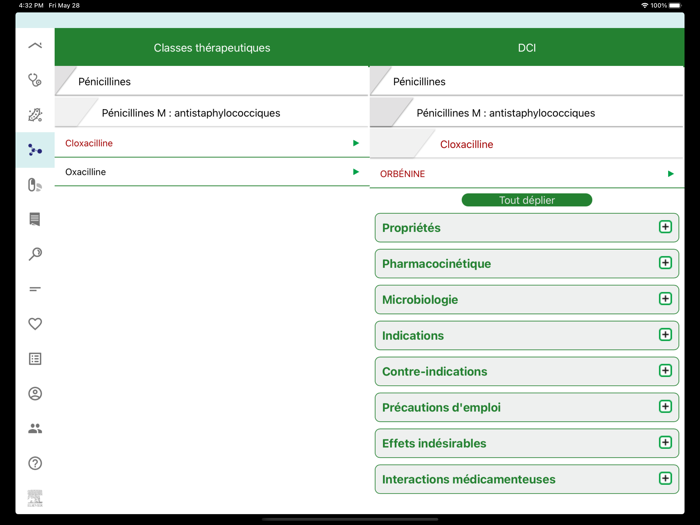Open the Microbiologie section title
Screen dimensions: 700x525
420,300
